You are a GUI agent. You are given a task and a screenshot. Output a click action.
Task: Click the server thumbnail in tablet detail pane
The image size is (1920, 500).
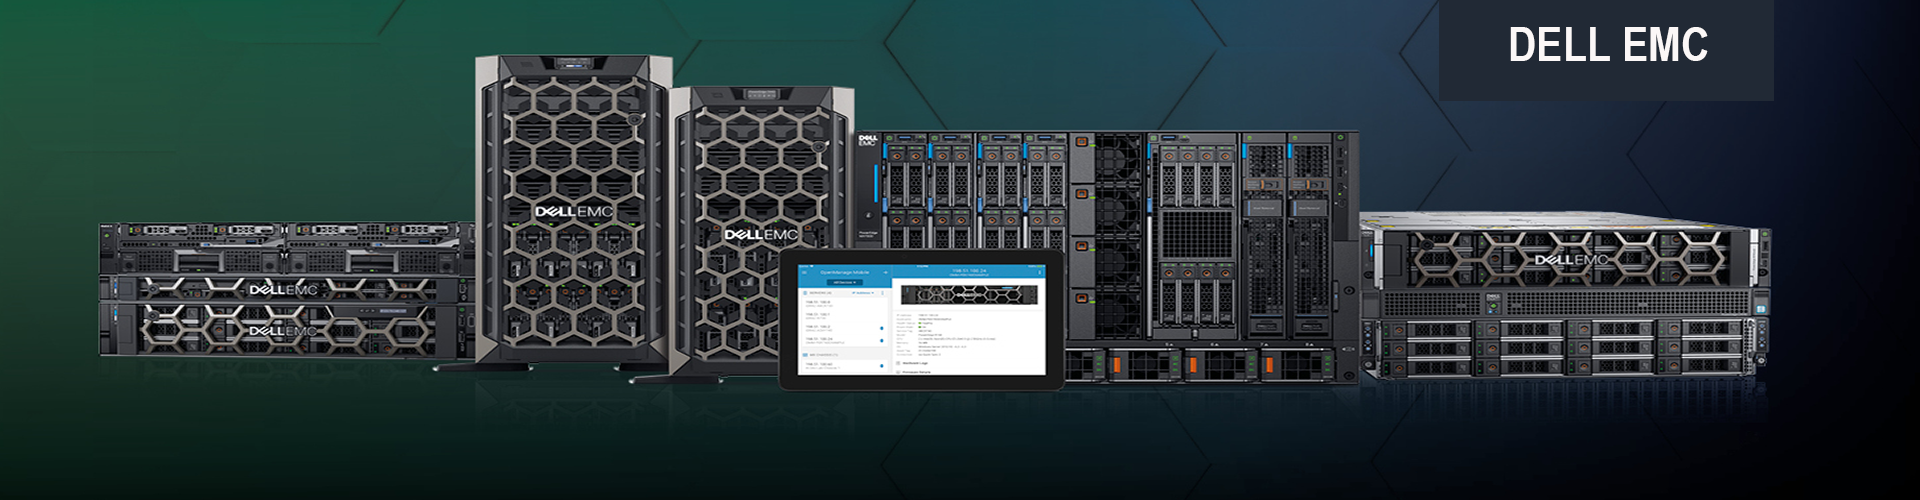969,294
